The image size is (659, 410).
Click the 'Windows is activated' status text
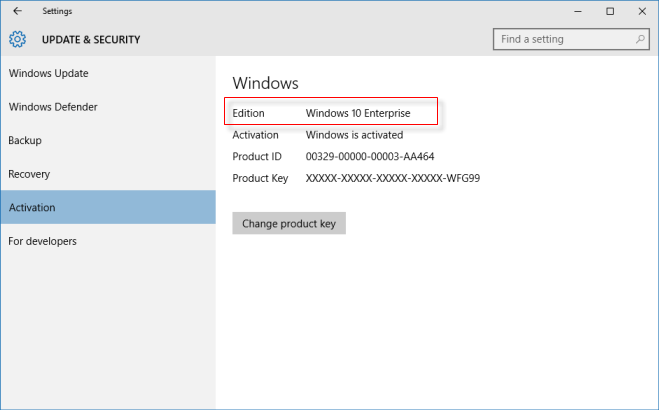click(x=354, y=135)
